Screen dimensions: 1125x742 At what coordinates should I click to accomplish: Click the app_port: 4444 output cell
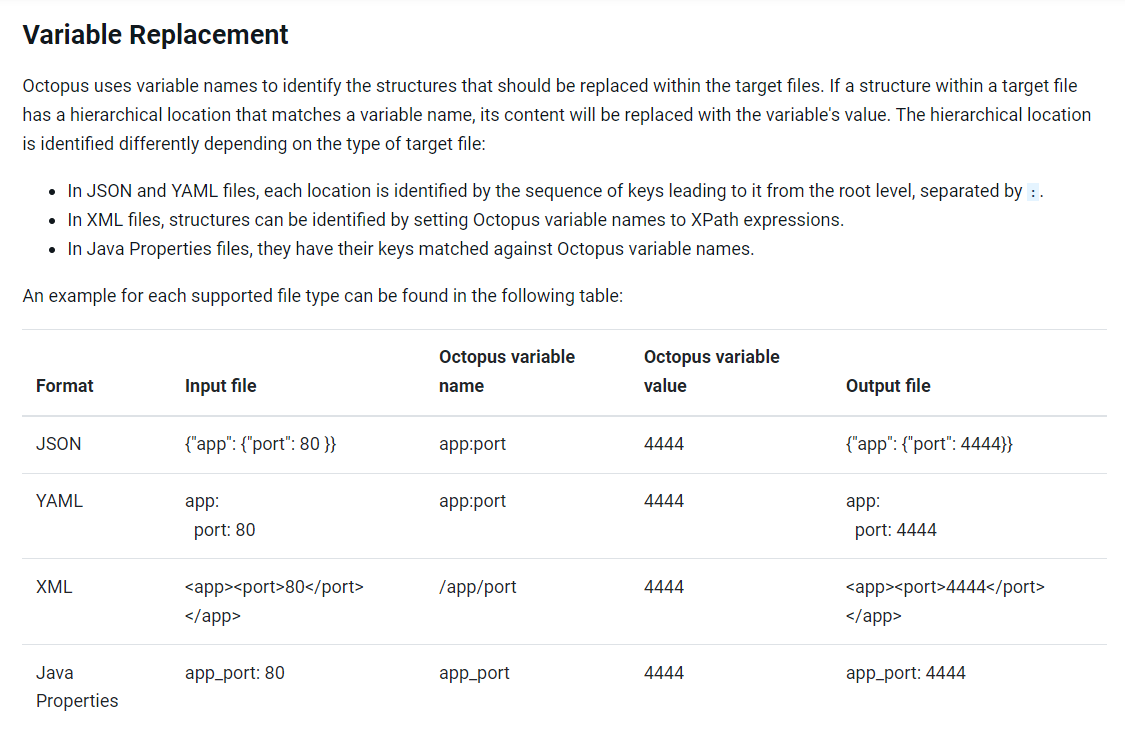pos(906,674)
